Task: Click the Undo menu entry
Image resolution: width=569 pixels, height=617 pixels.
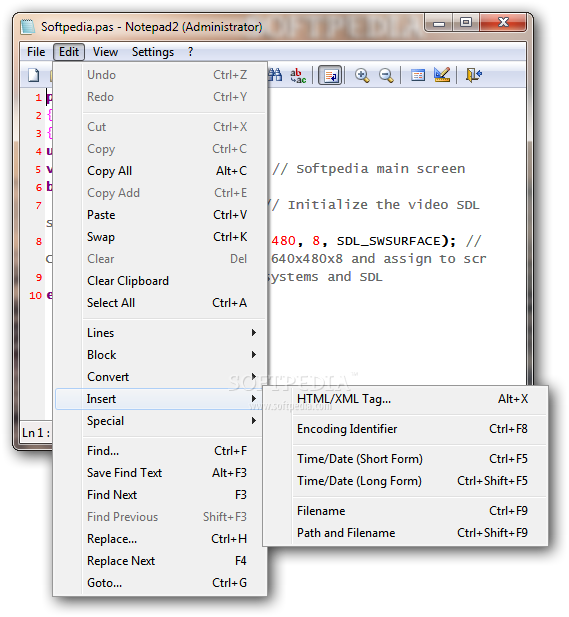Action: (x=161, y=75)
